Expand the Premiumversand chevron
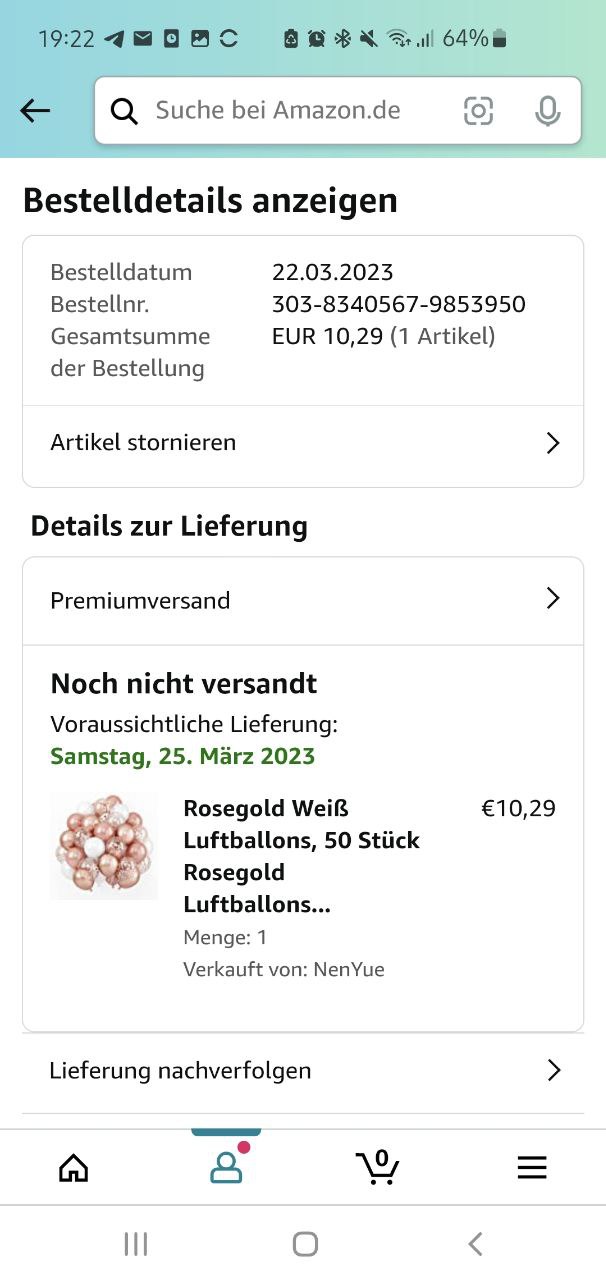 coord(553,599)
